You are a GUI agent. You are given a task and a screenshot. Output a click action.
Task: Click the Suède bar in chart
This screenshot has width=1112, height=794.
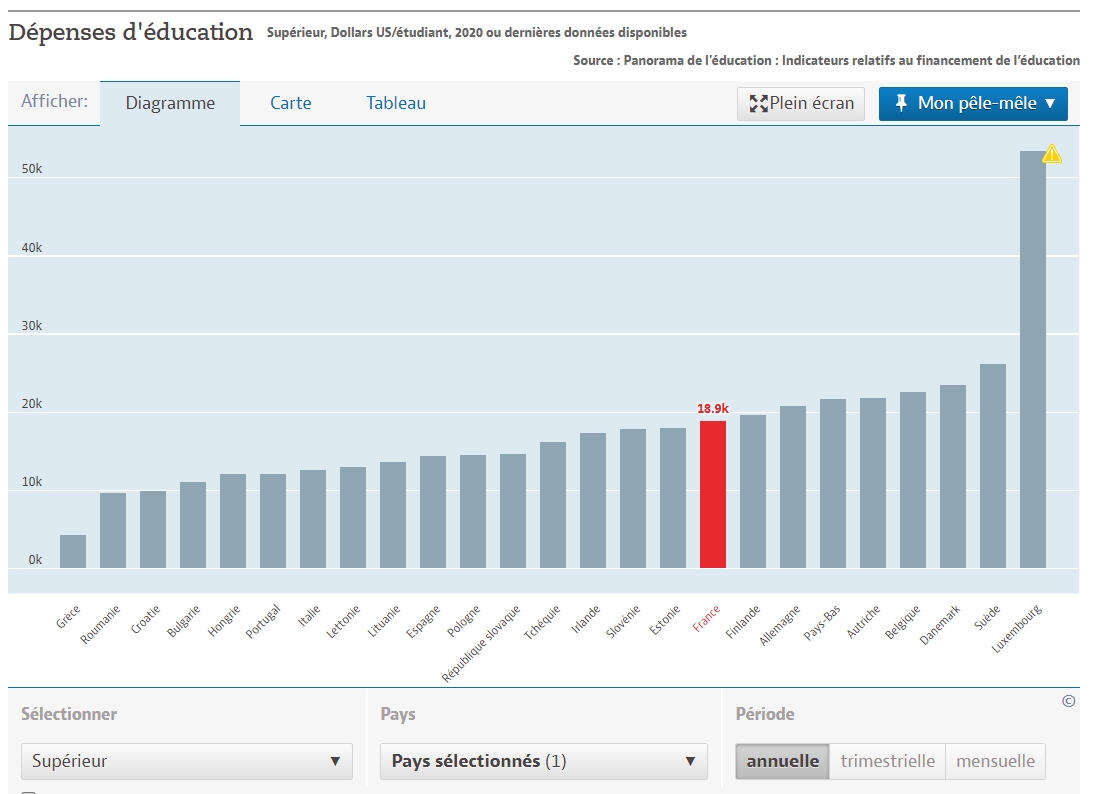[x=992, y=466]
